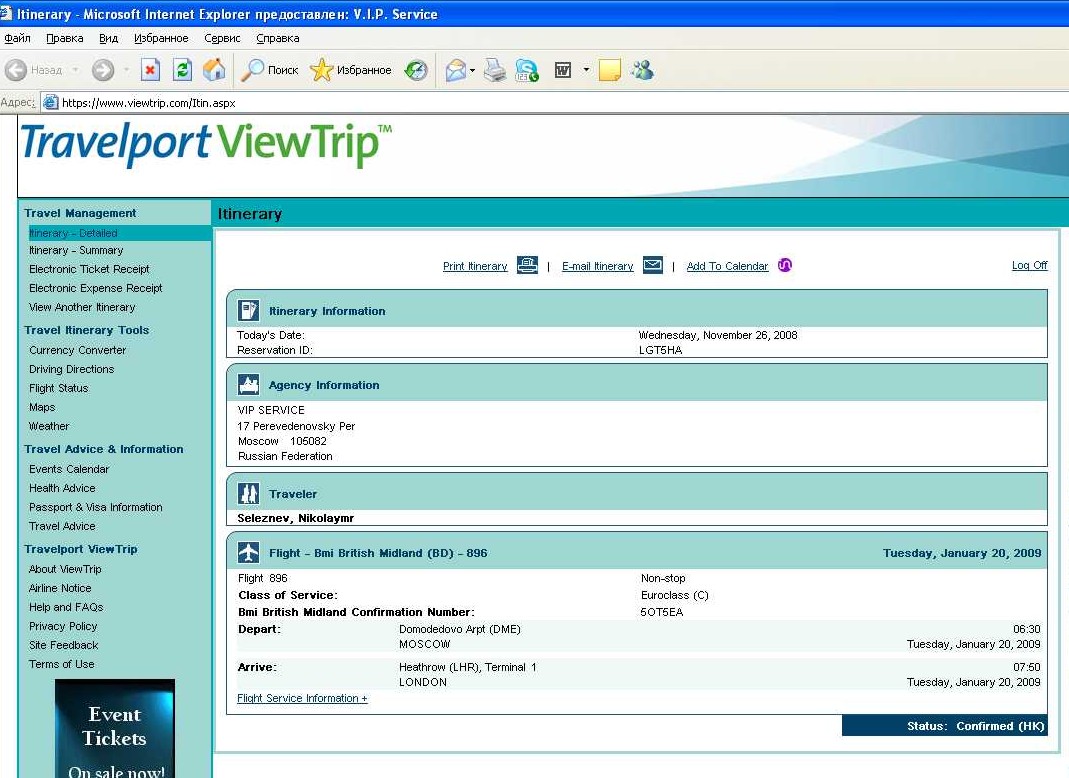Open the Правка menu
This screenshot has height=778, width=1069.
click(65, 38)
